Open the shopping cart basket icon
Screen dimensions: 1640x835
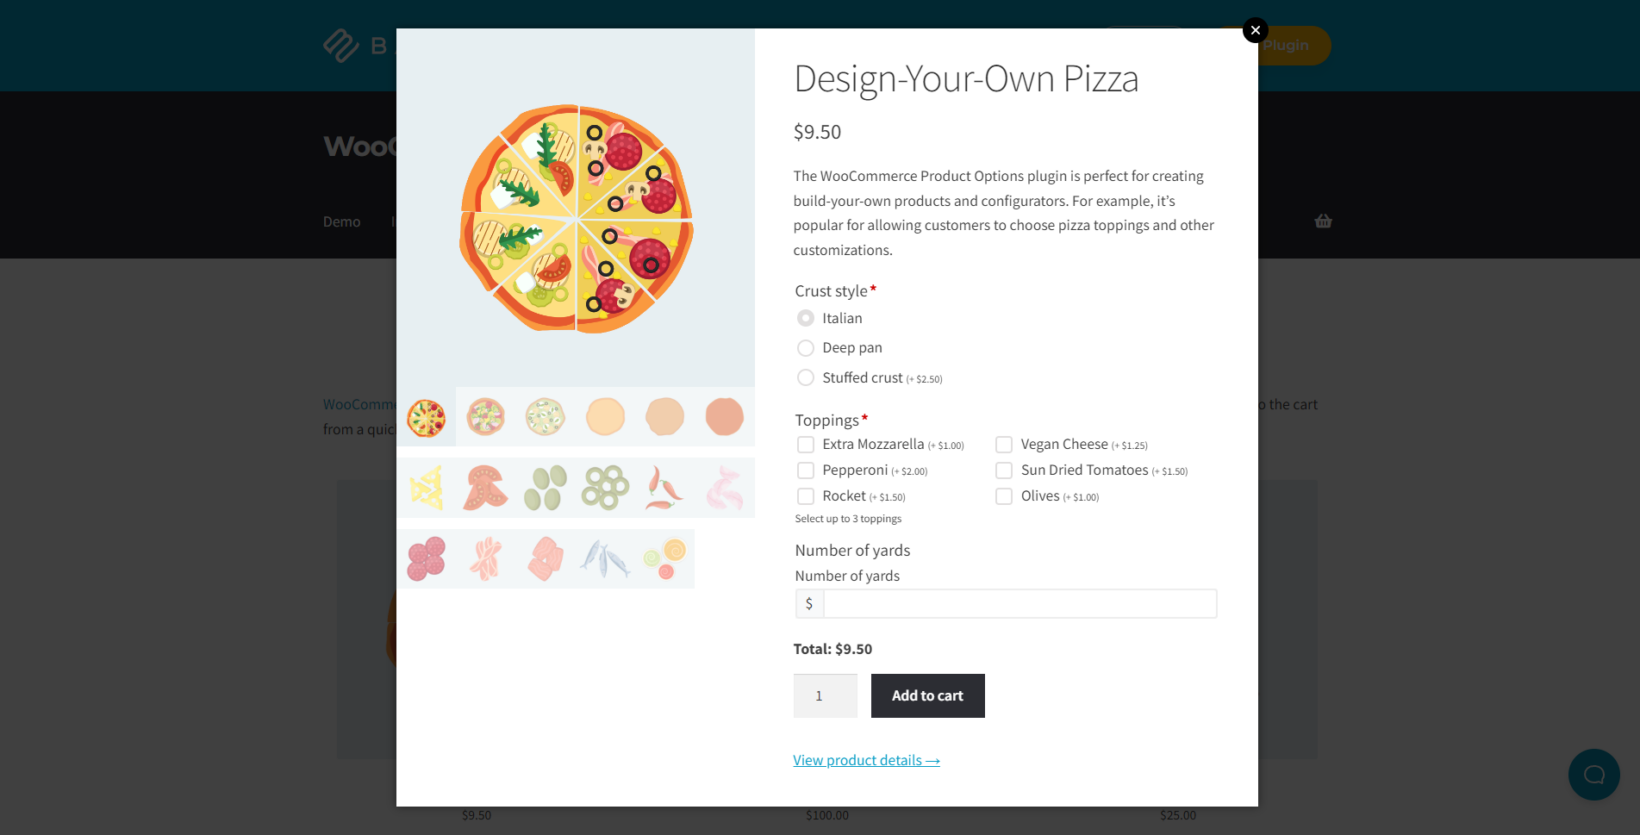1323,221
